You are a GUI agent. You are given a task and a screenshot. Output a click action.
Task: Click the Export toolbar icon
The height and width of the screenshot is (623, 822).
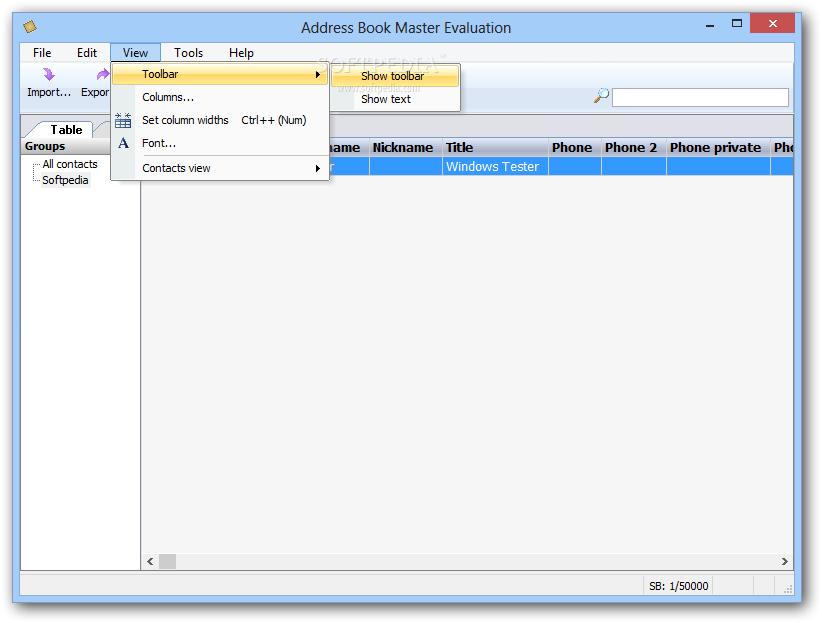pos(103,74)
